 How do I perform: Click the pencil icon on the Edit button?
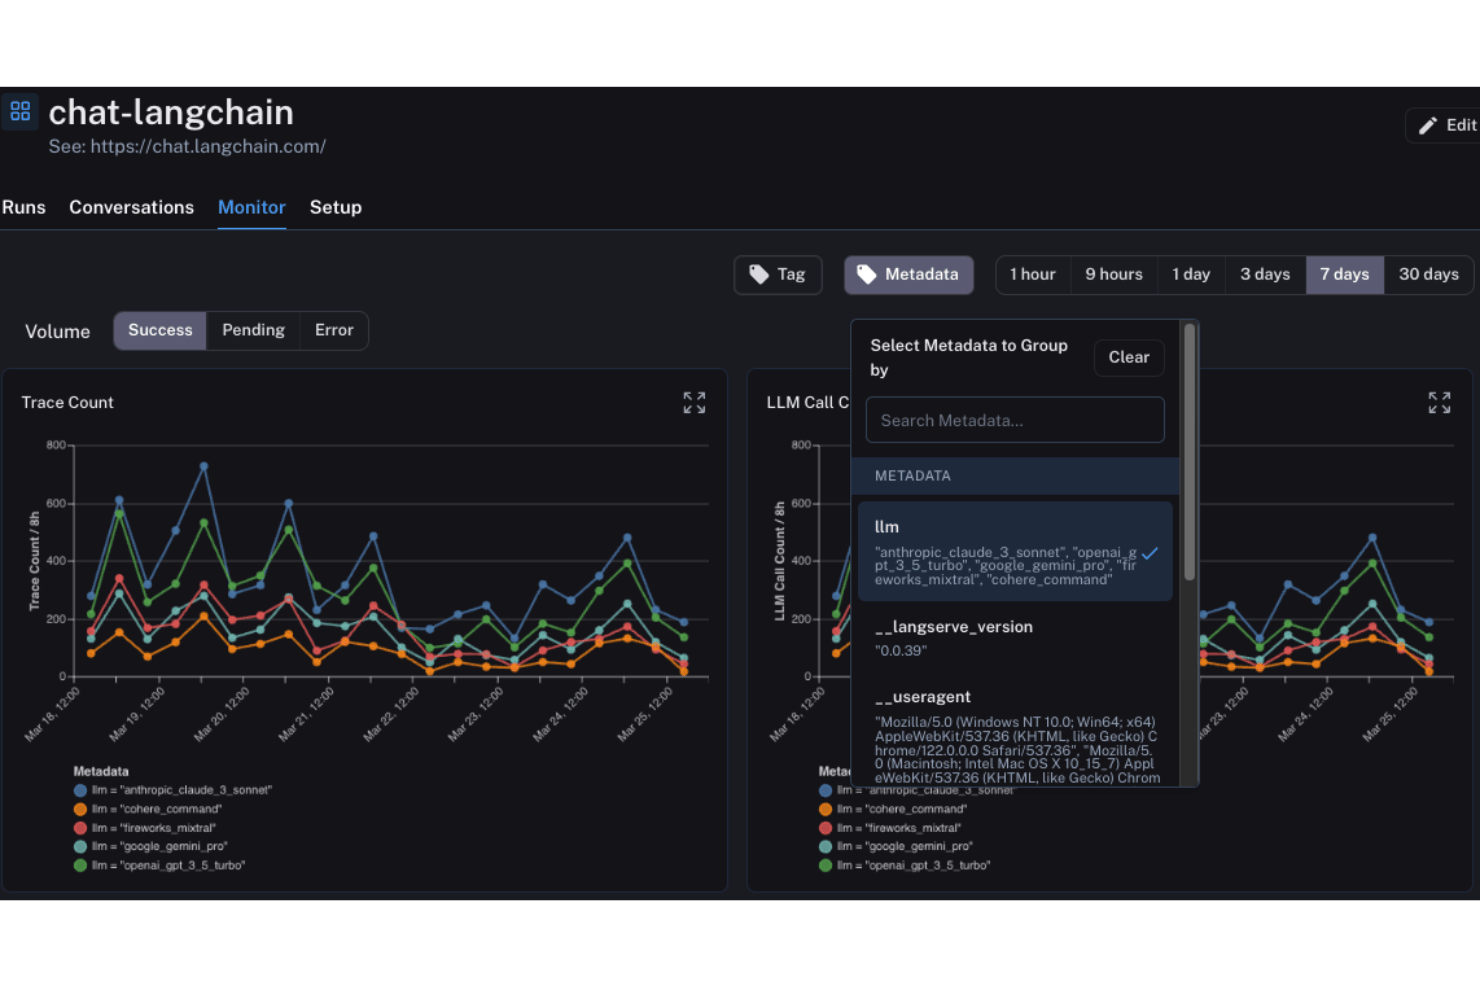click(x=1428, y=125)
